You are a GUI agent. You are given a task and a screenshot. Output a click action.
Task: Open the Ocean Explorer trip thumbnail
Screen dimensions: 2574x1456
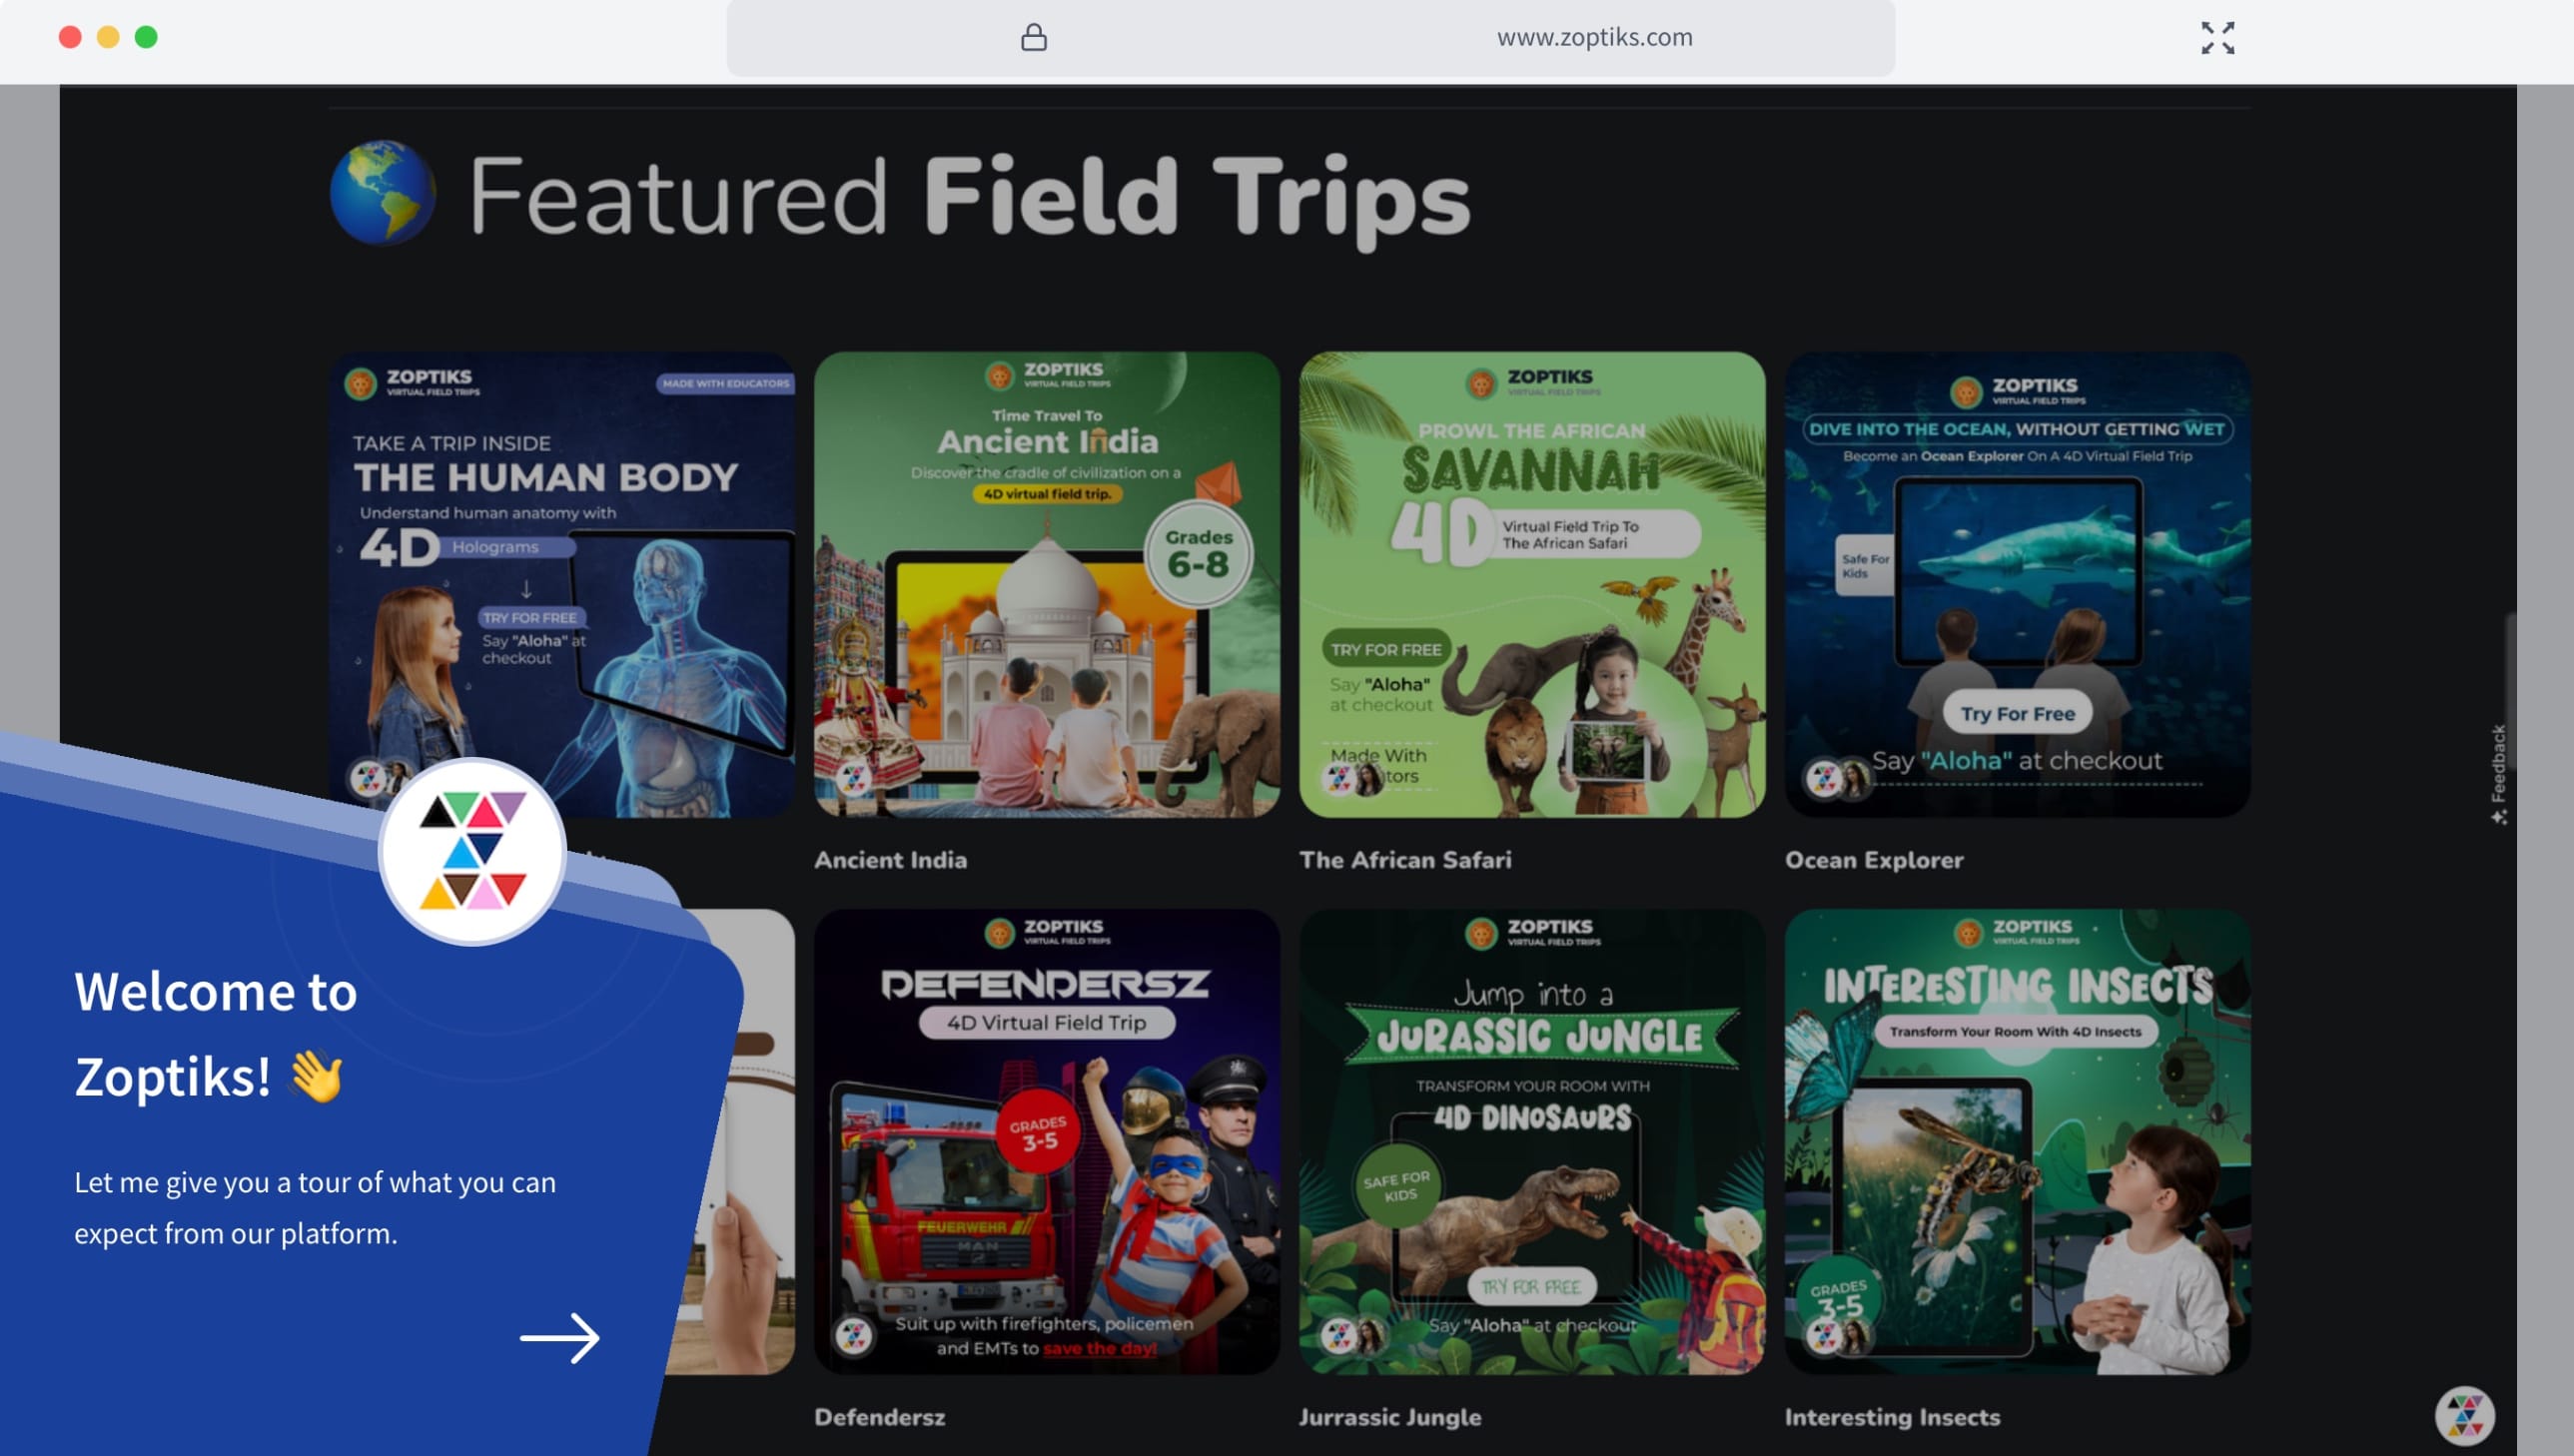[2017, 584]
